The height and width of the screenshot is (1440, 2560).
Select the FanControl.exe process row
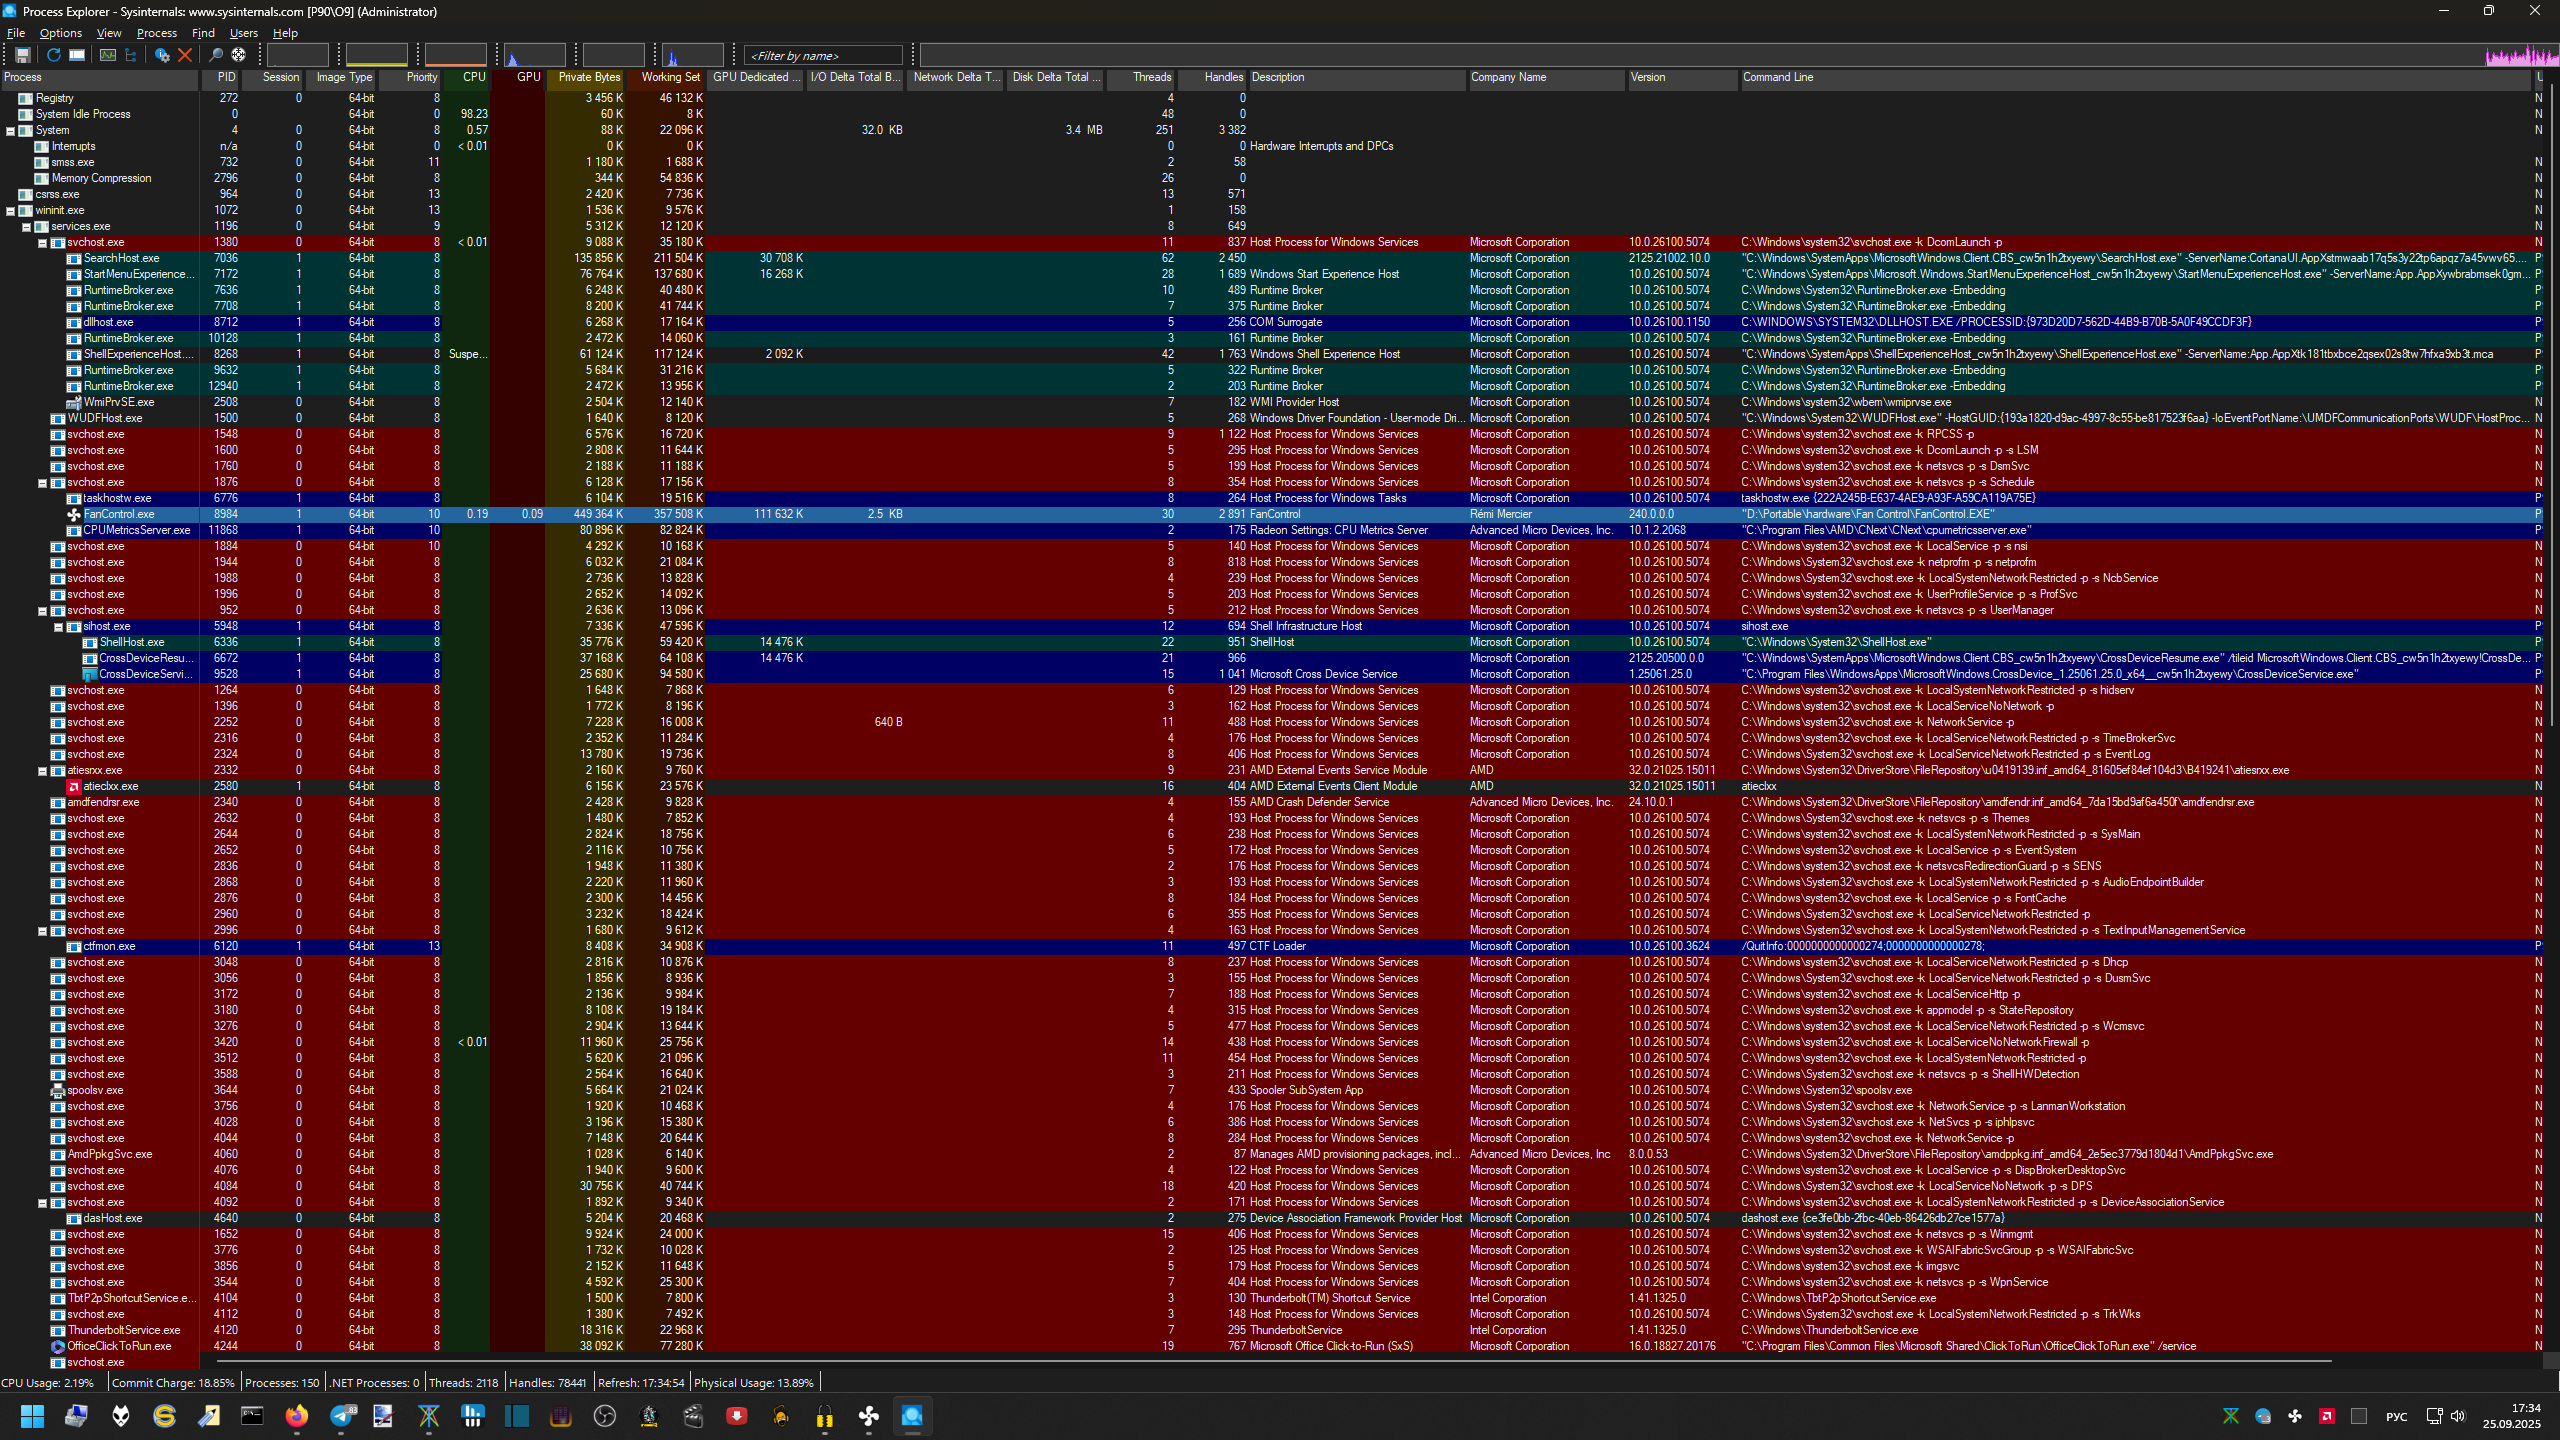click(119, 514)
